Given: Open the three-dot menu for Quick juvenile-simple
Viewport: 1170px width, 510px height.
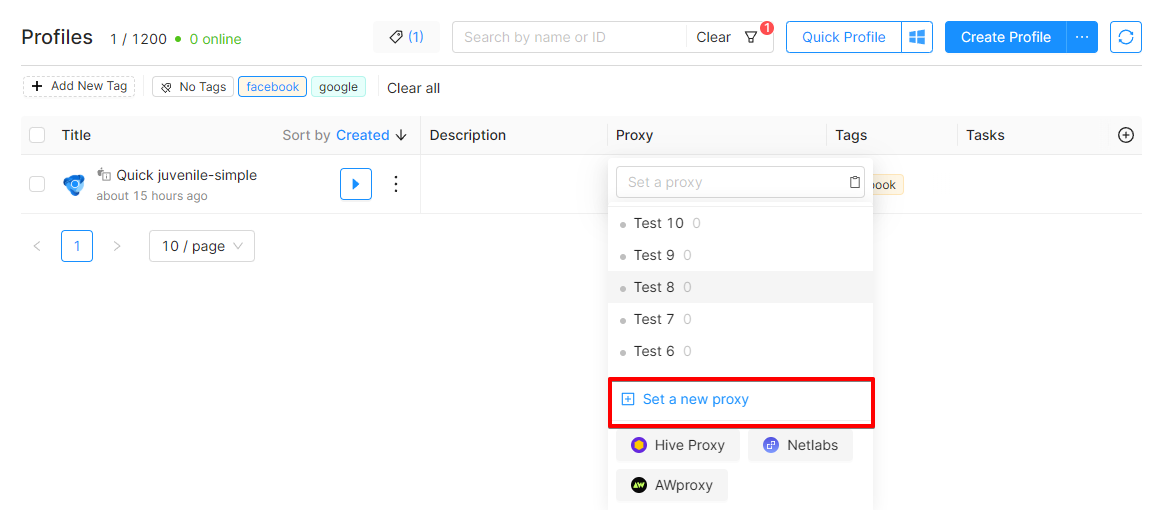Looking at the screenshot, I should 396,184.
